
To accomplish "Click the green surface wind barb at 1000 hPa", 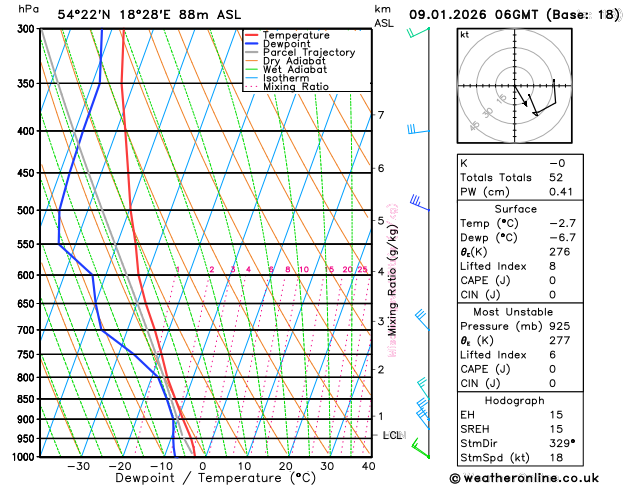I will tap(420, 448).
